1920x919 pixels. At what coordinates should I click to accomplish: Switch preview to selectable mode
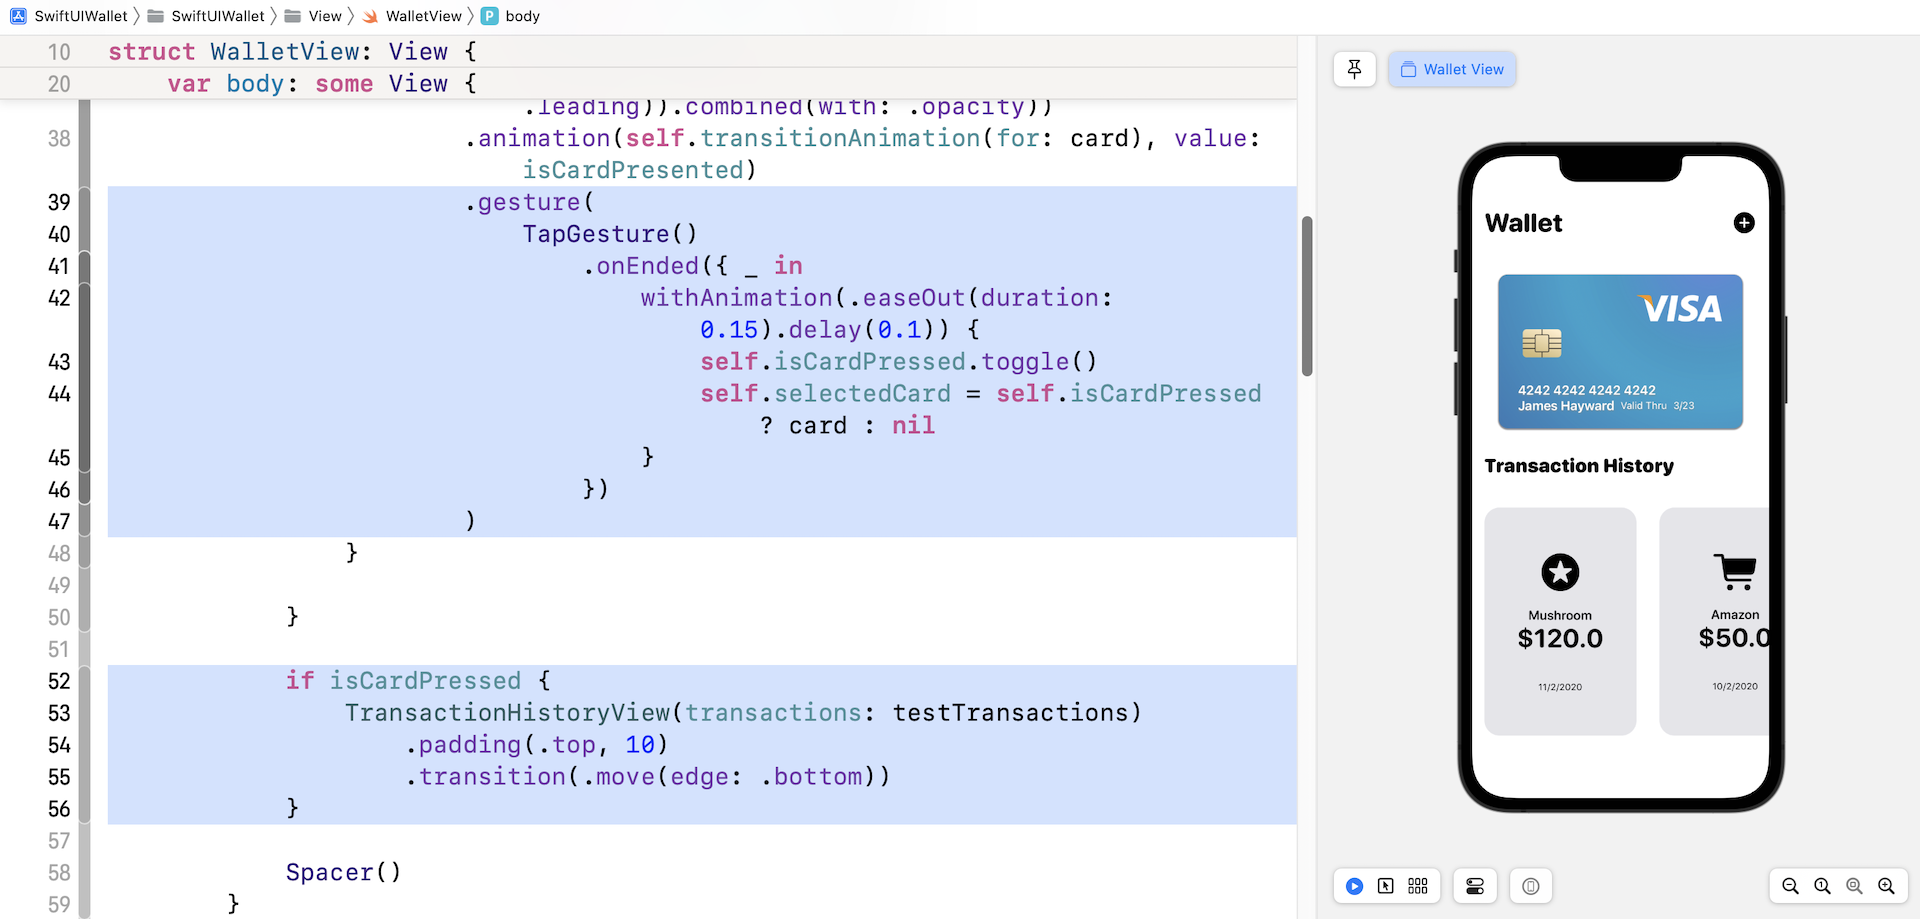[x=1385, y=886]
